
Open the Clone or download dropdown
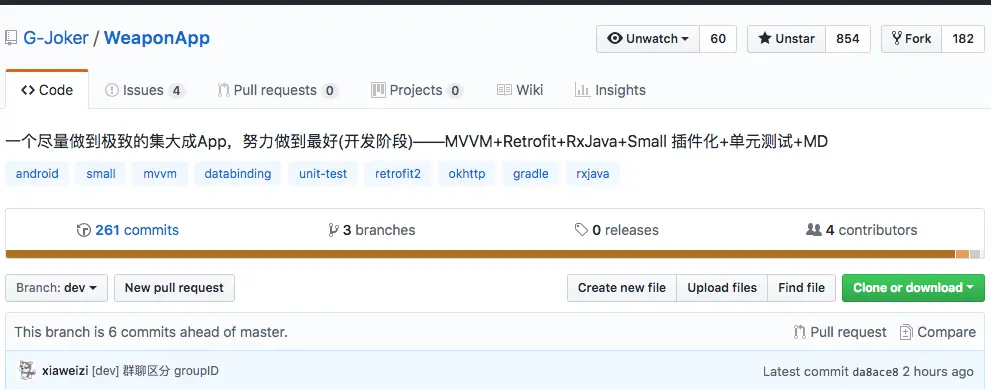(x=913, y=288)
